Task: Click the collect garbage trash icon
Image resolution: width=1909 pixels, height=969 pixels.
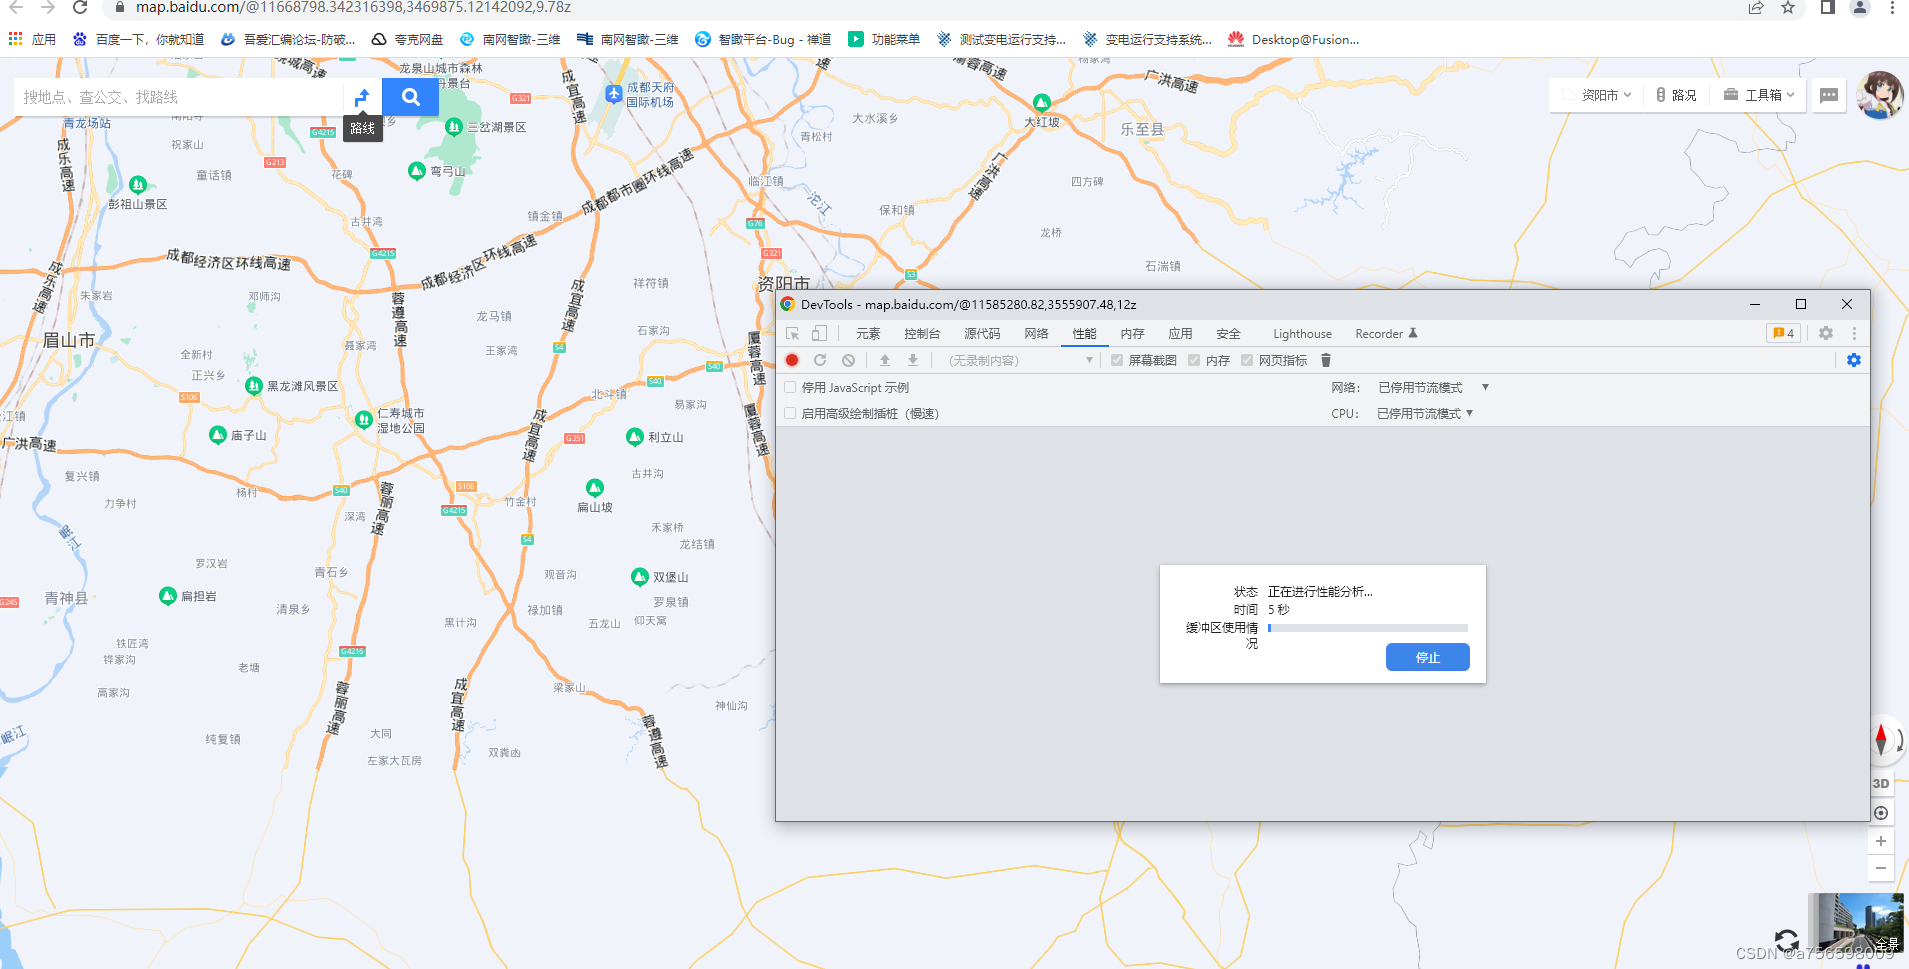Action: click(x=1326, y=360)
